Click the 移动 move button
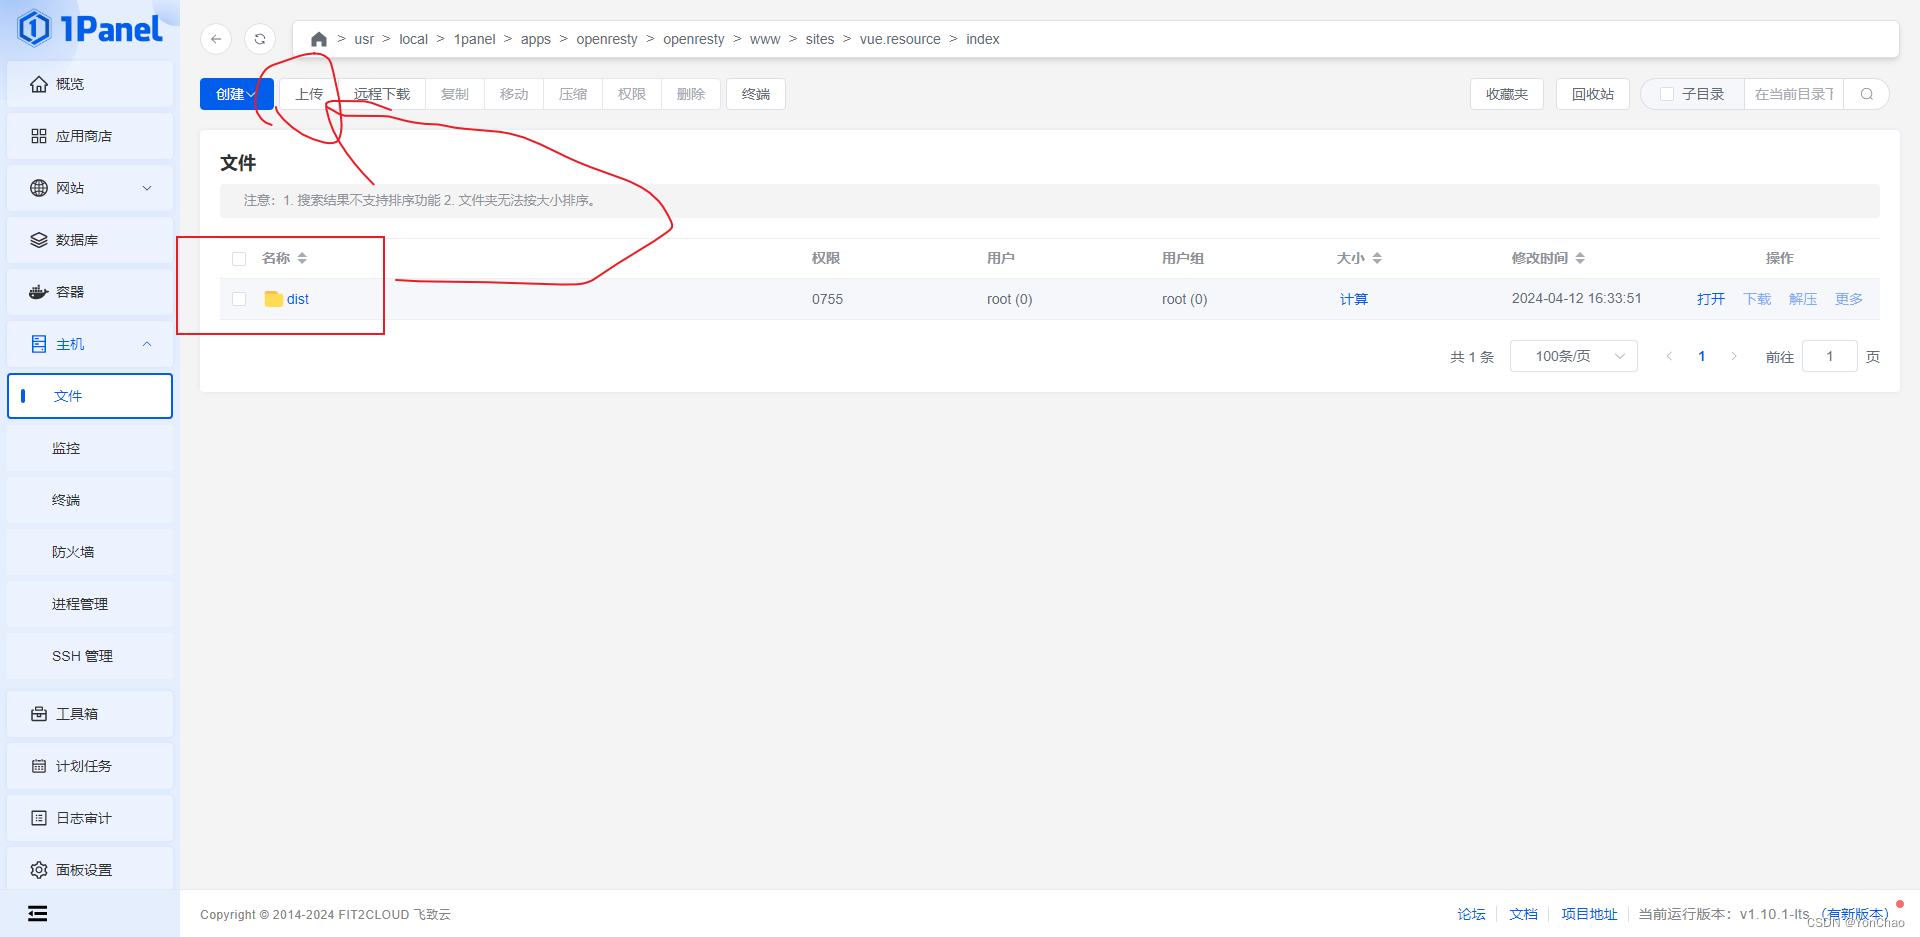This screenshot has width=1920, height=937. [514, 94]
